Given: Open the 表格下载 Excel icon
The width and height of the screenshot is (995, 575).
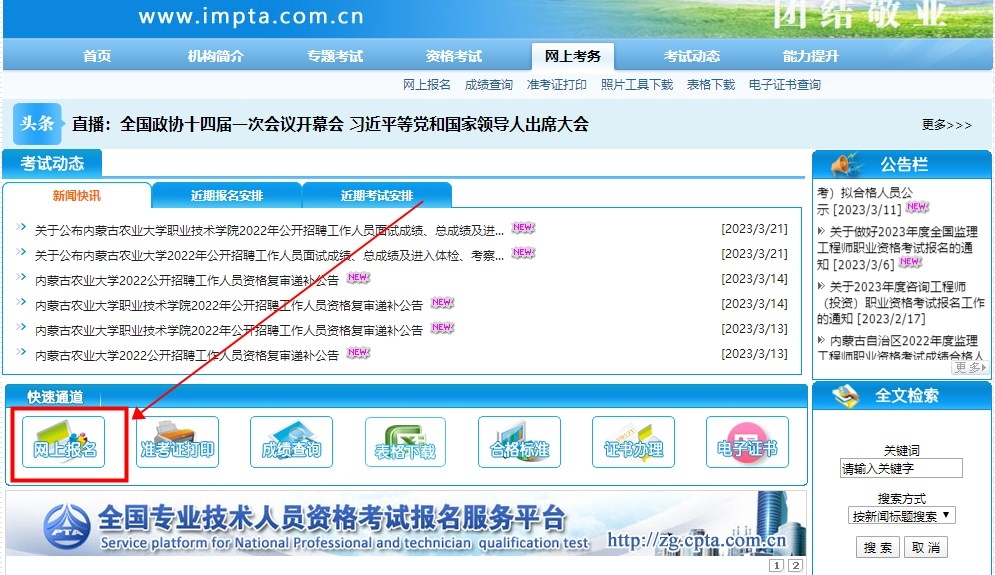Looking at the screenshot, I should (x=405, y=443).
